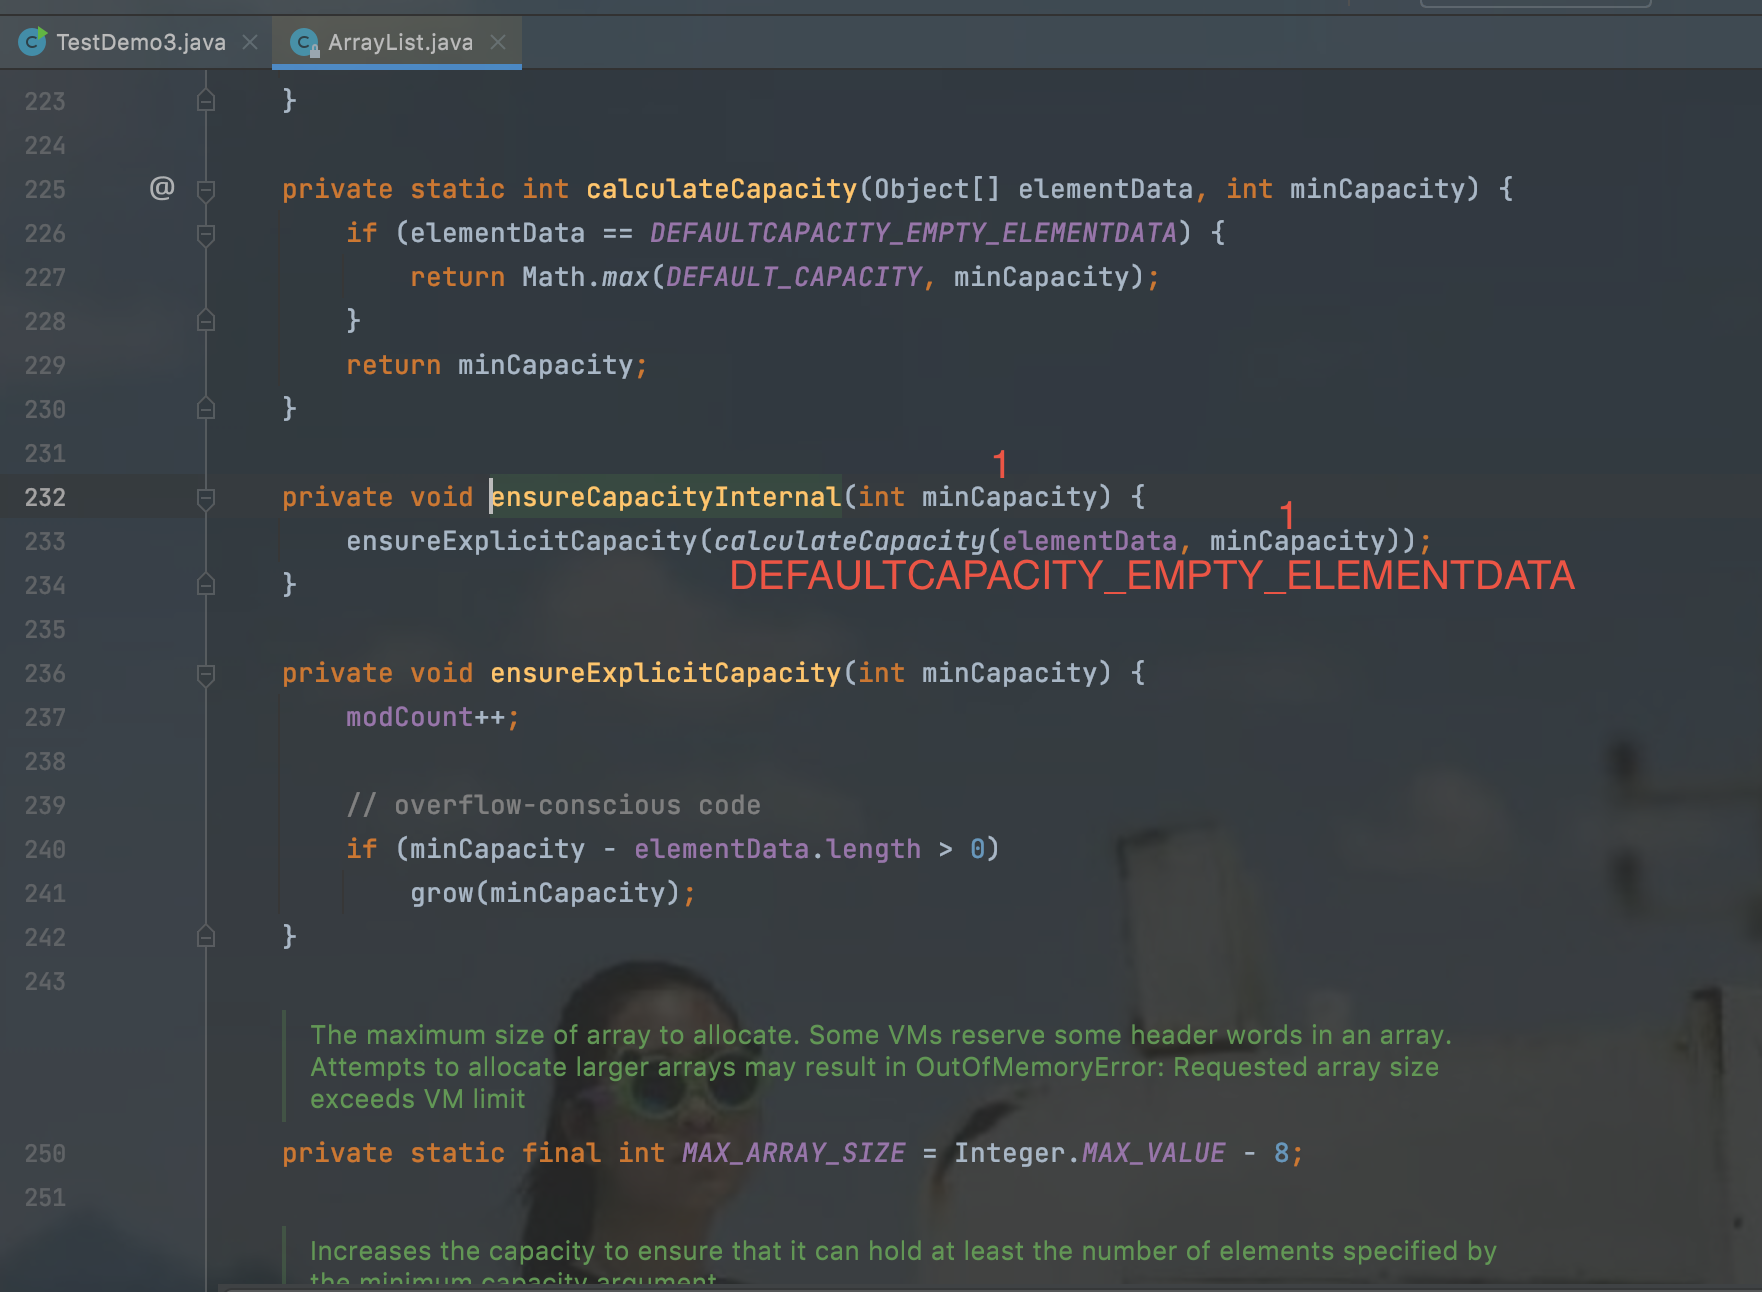Click elementData.length on line 240
This screenshot has height=1292, width=1762.
coord(777,849)
